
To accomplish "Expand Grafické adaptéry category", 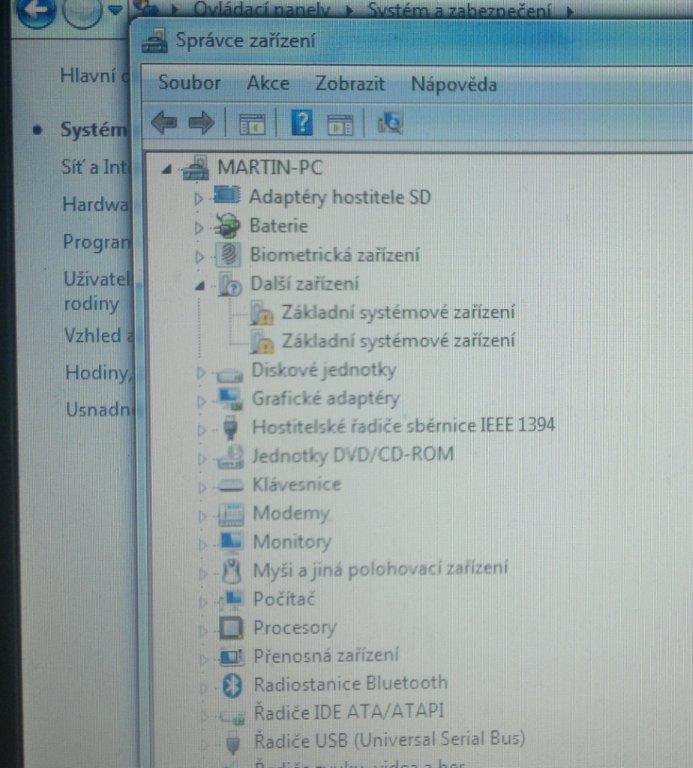I will (x=201, y=402).
